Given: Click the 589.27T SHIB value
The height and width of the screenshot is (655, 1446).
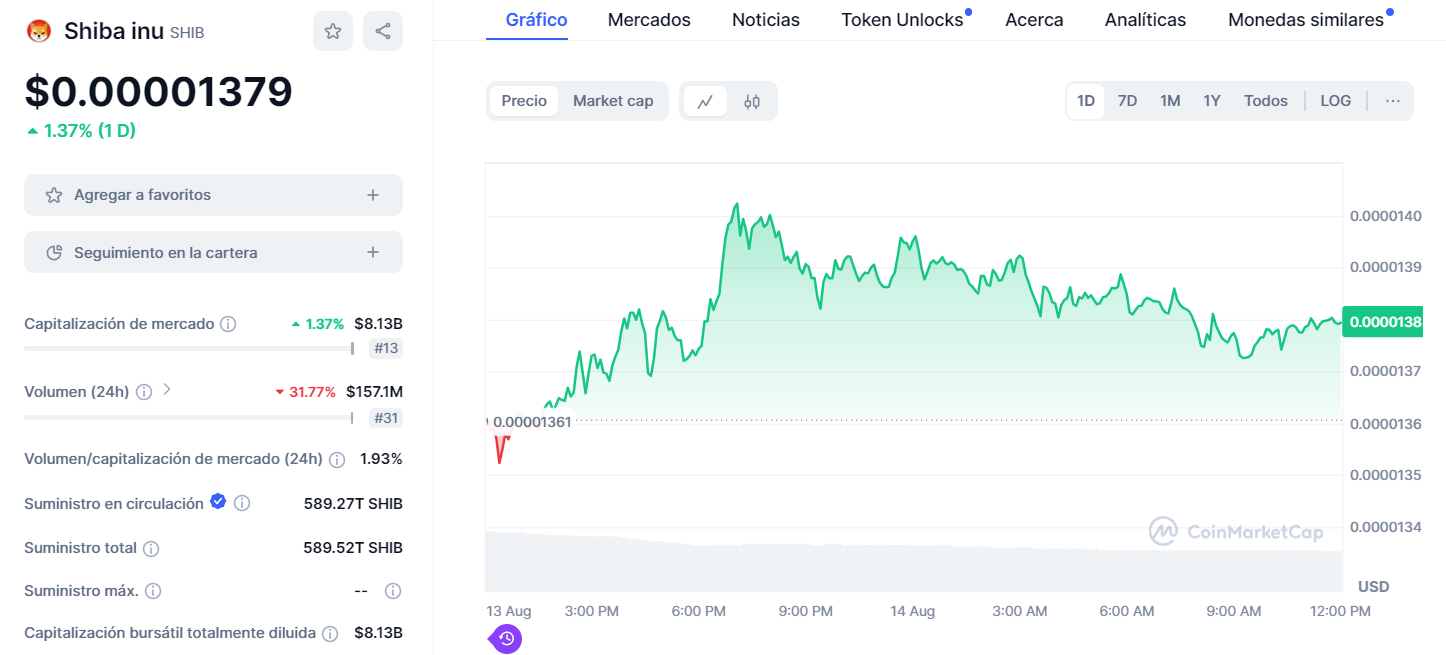Looking at the screenshot, I should 353,504.
